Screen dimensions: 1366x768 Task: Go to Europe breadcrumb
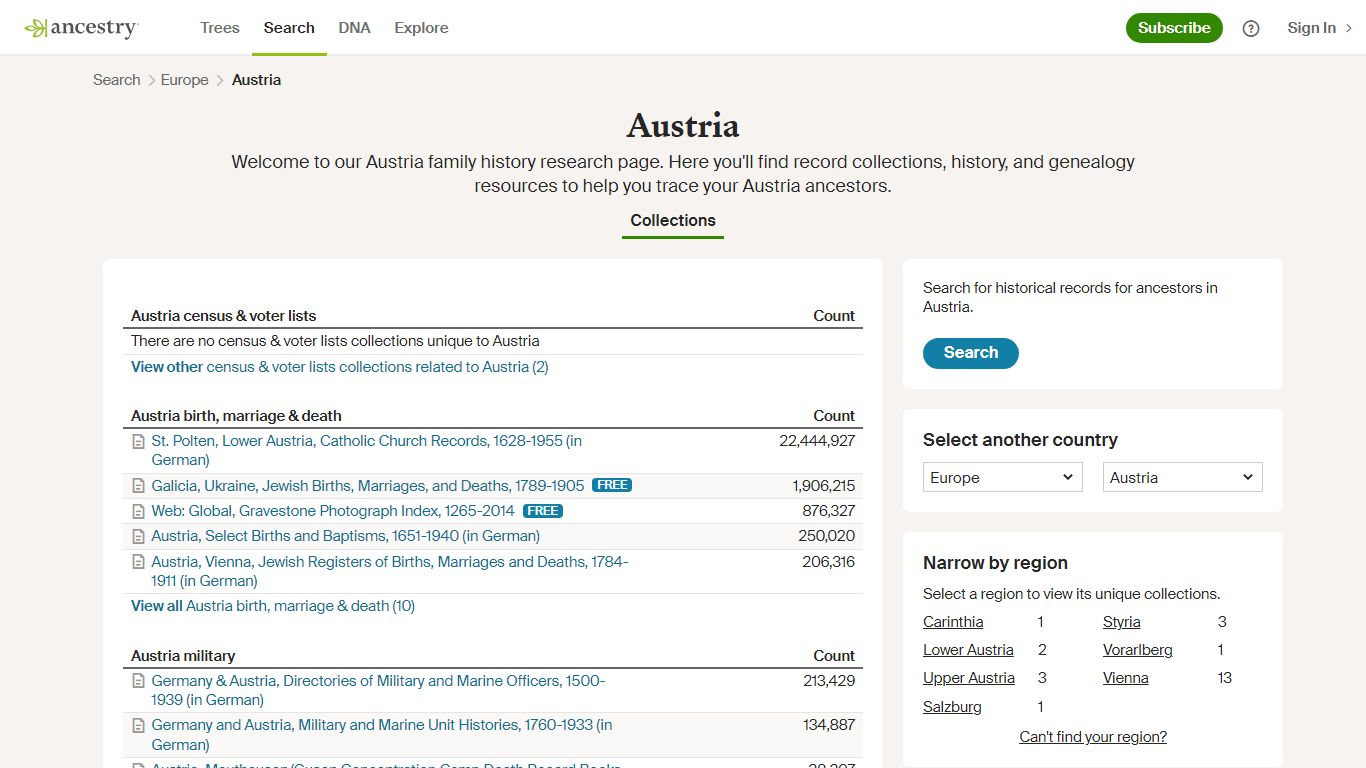(x=185, y=80)
